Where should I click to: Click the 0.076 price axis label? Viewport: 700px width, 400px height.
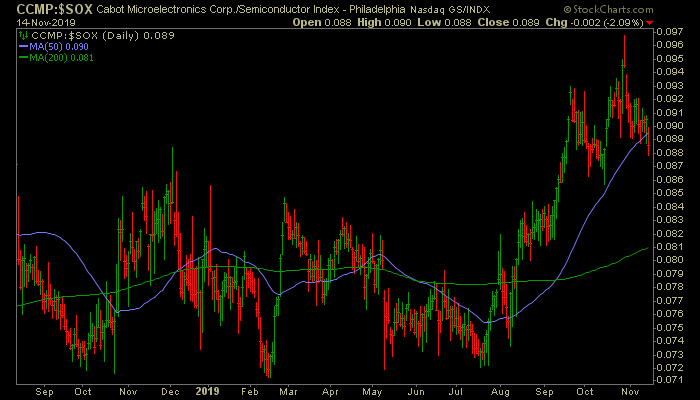click(670, 314)
